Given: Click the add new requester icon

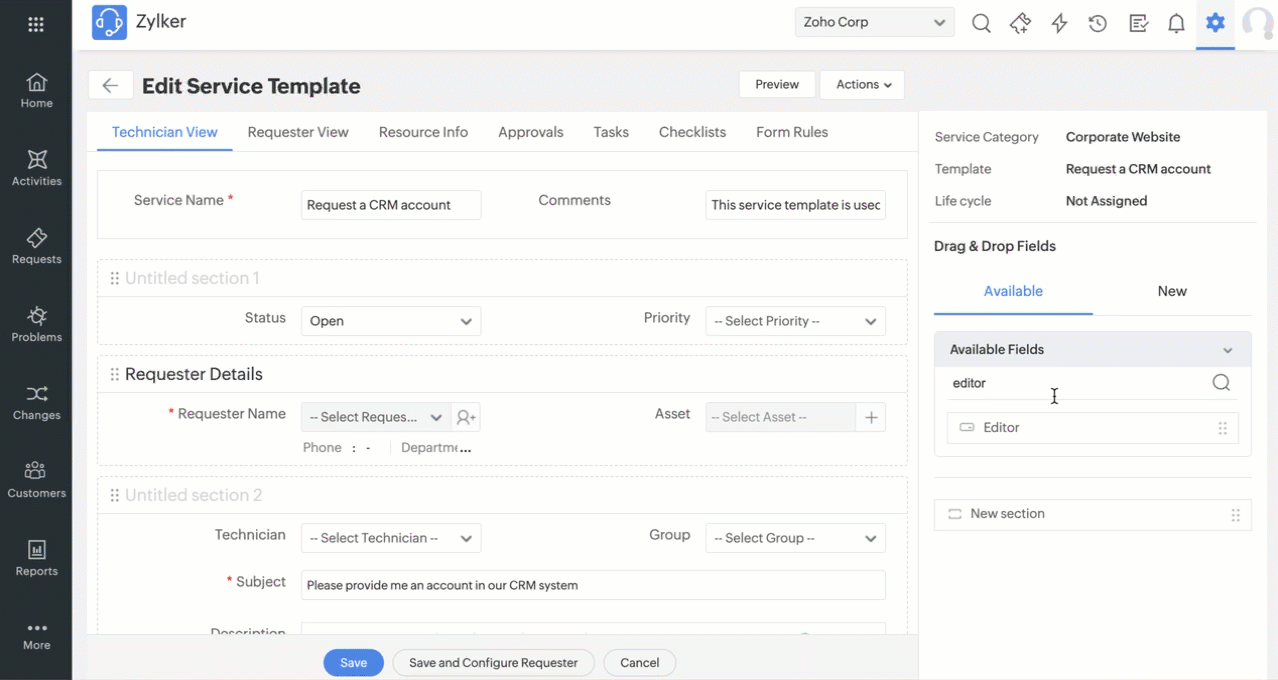Looking at the screenshot, I should 466,417.
